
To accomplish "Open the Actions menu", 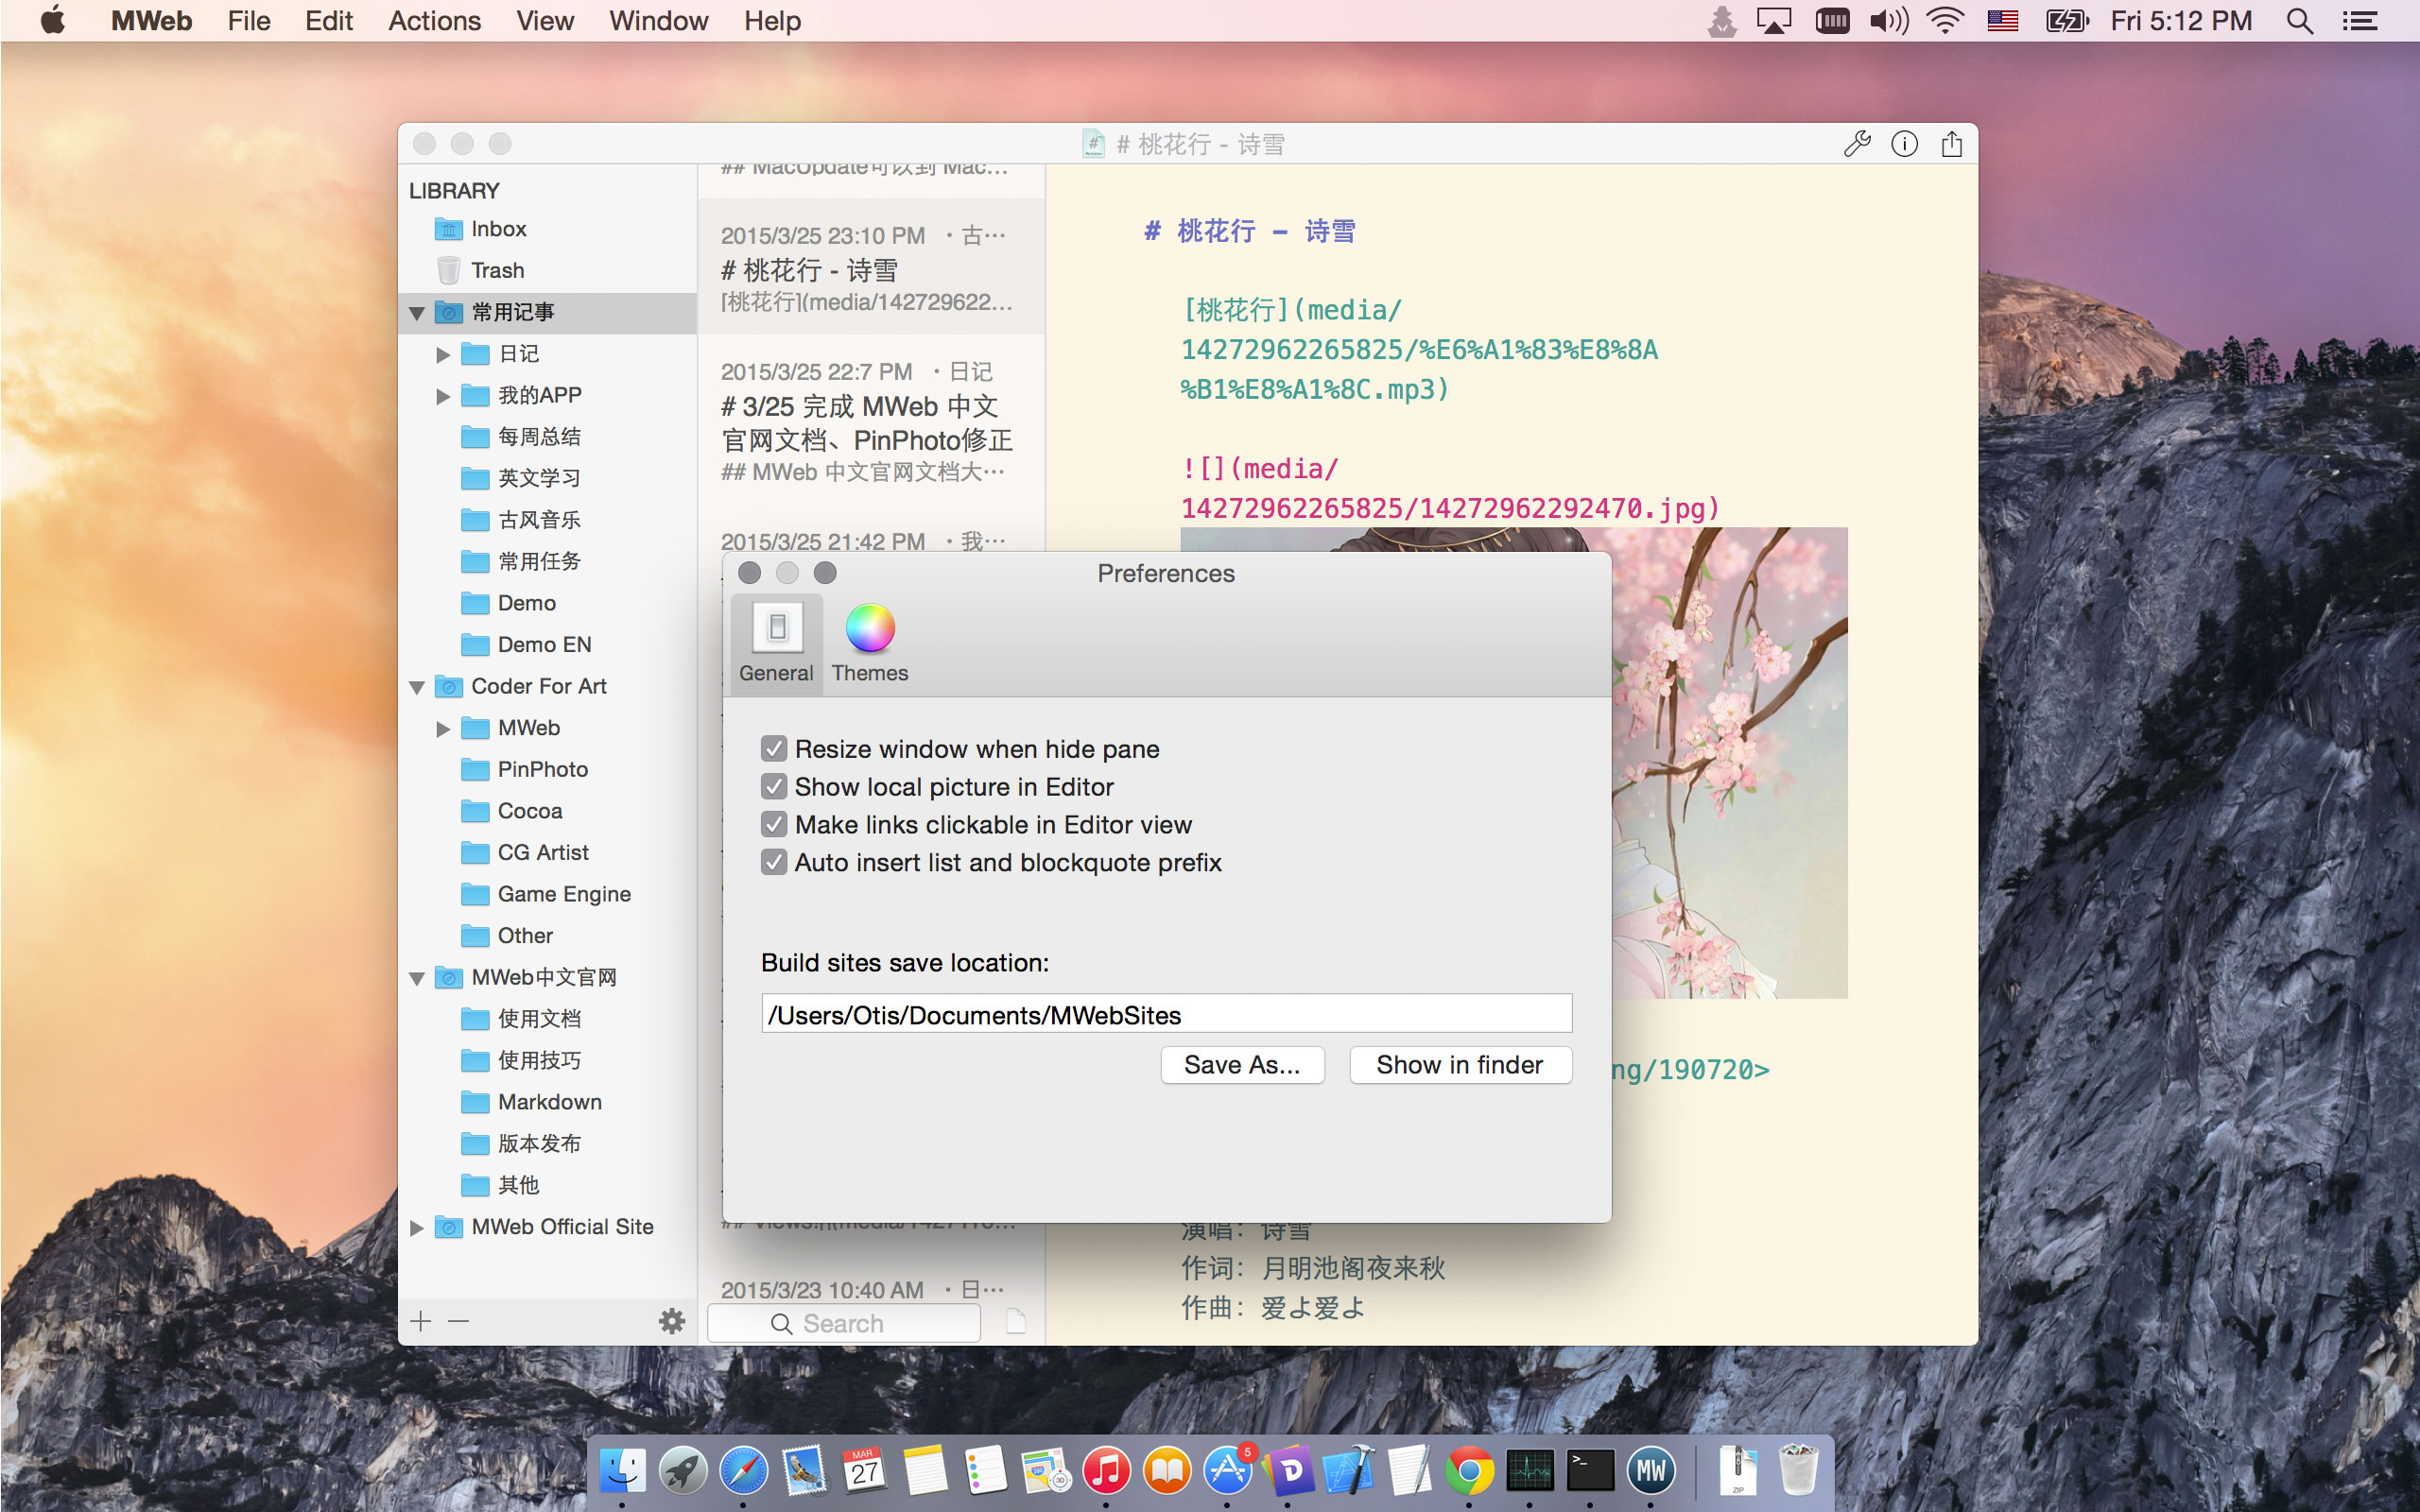I will pyautogui.click(x=433, y=21).
